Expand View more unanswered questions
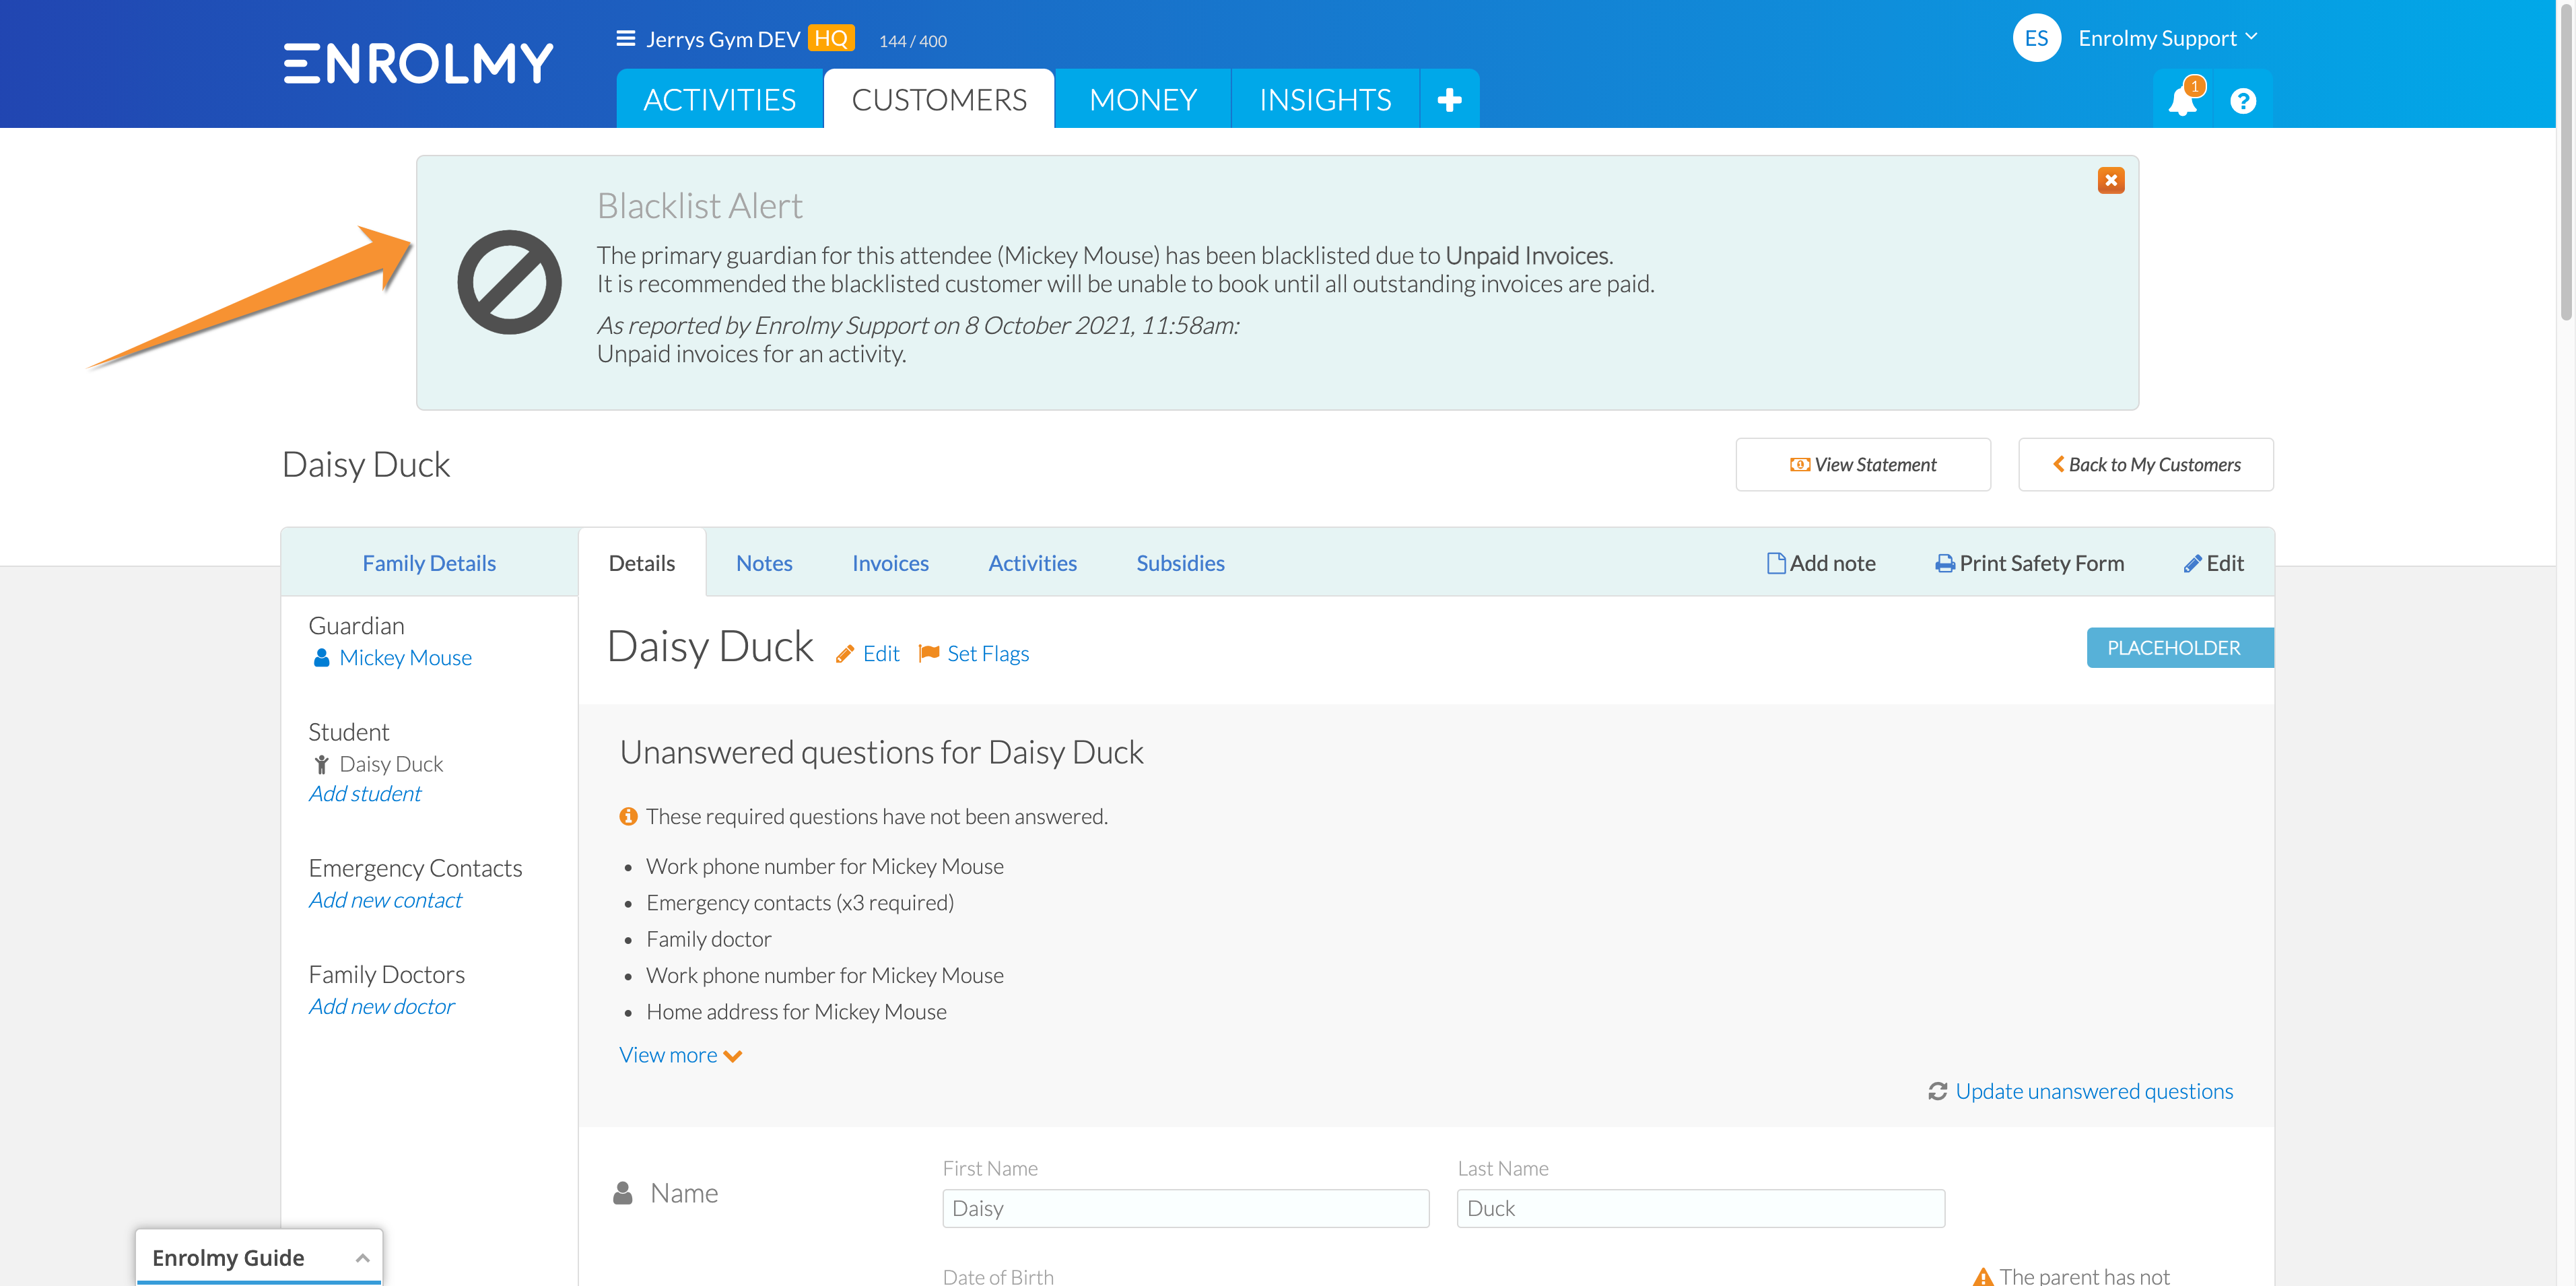The image size is (2576, 1286). point(680,1055)
